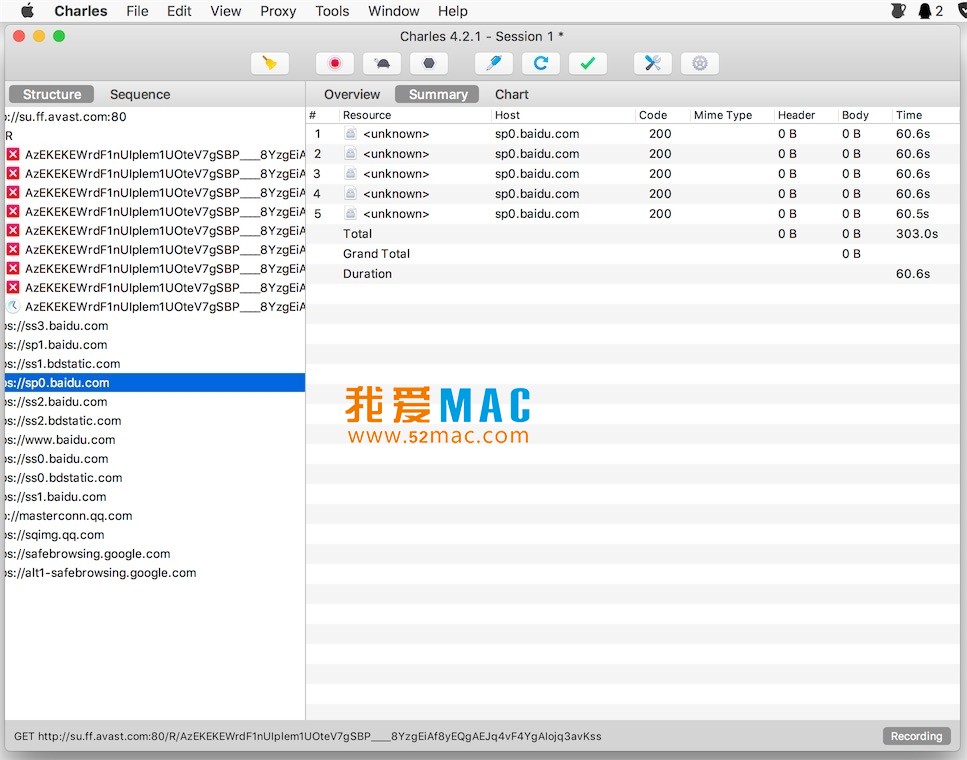967x760 pixels.
Task: Select ss0.bdstatic.com host in tree
Action: tap(64, 477)
